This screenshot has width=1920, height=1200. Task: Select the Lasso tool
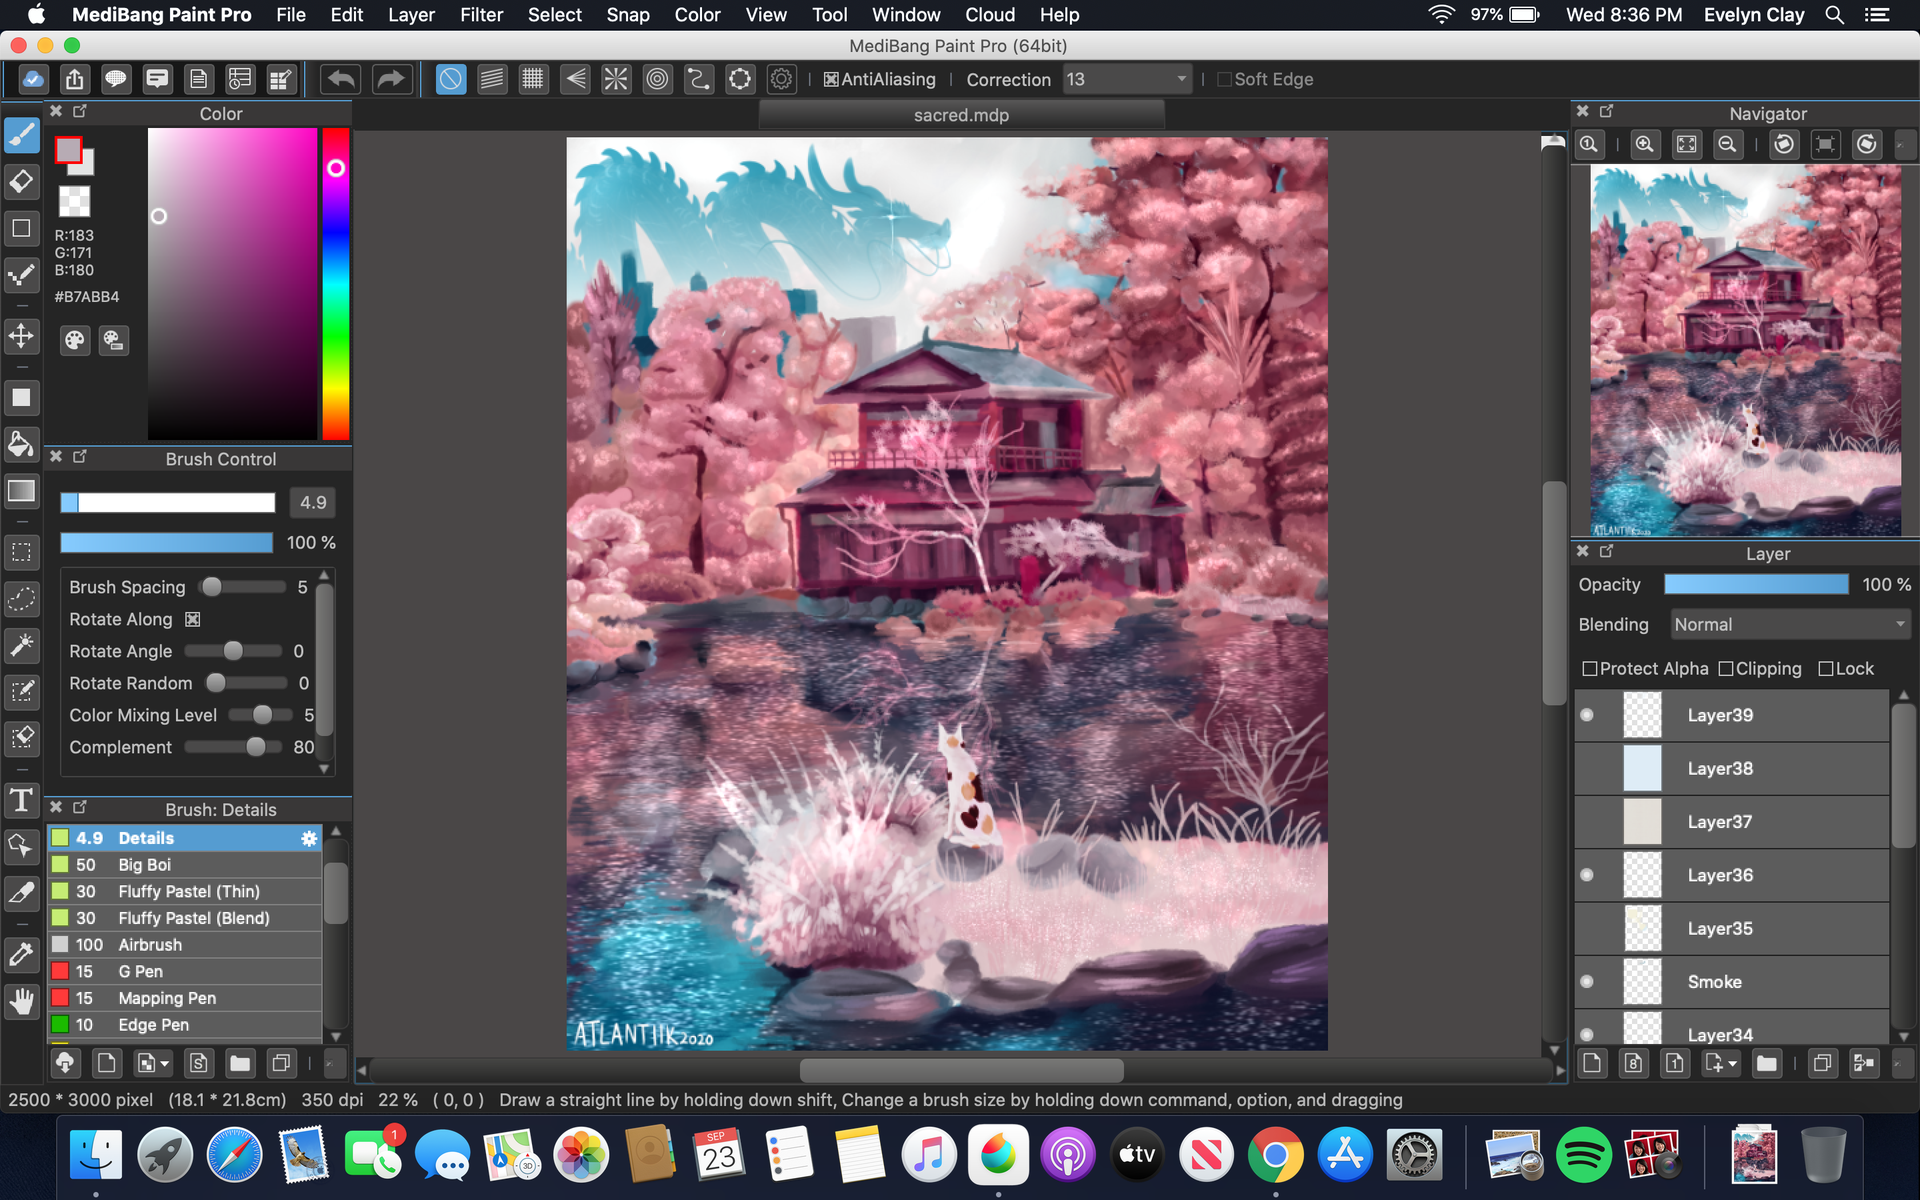21,599
